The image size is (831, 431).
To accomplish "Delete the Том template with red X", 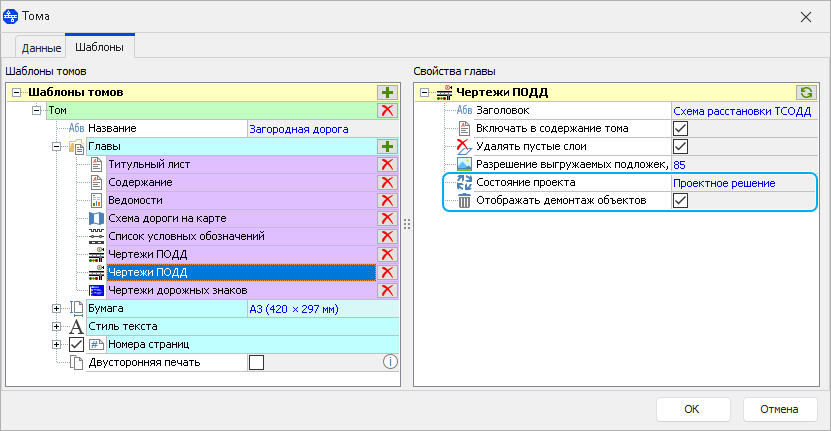I will pos(387,110).
